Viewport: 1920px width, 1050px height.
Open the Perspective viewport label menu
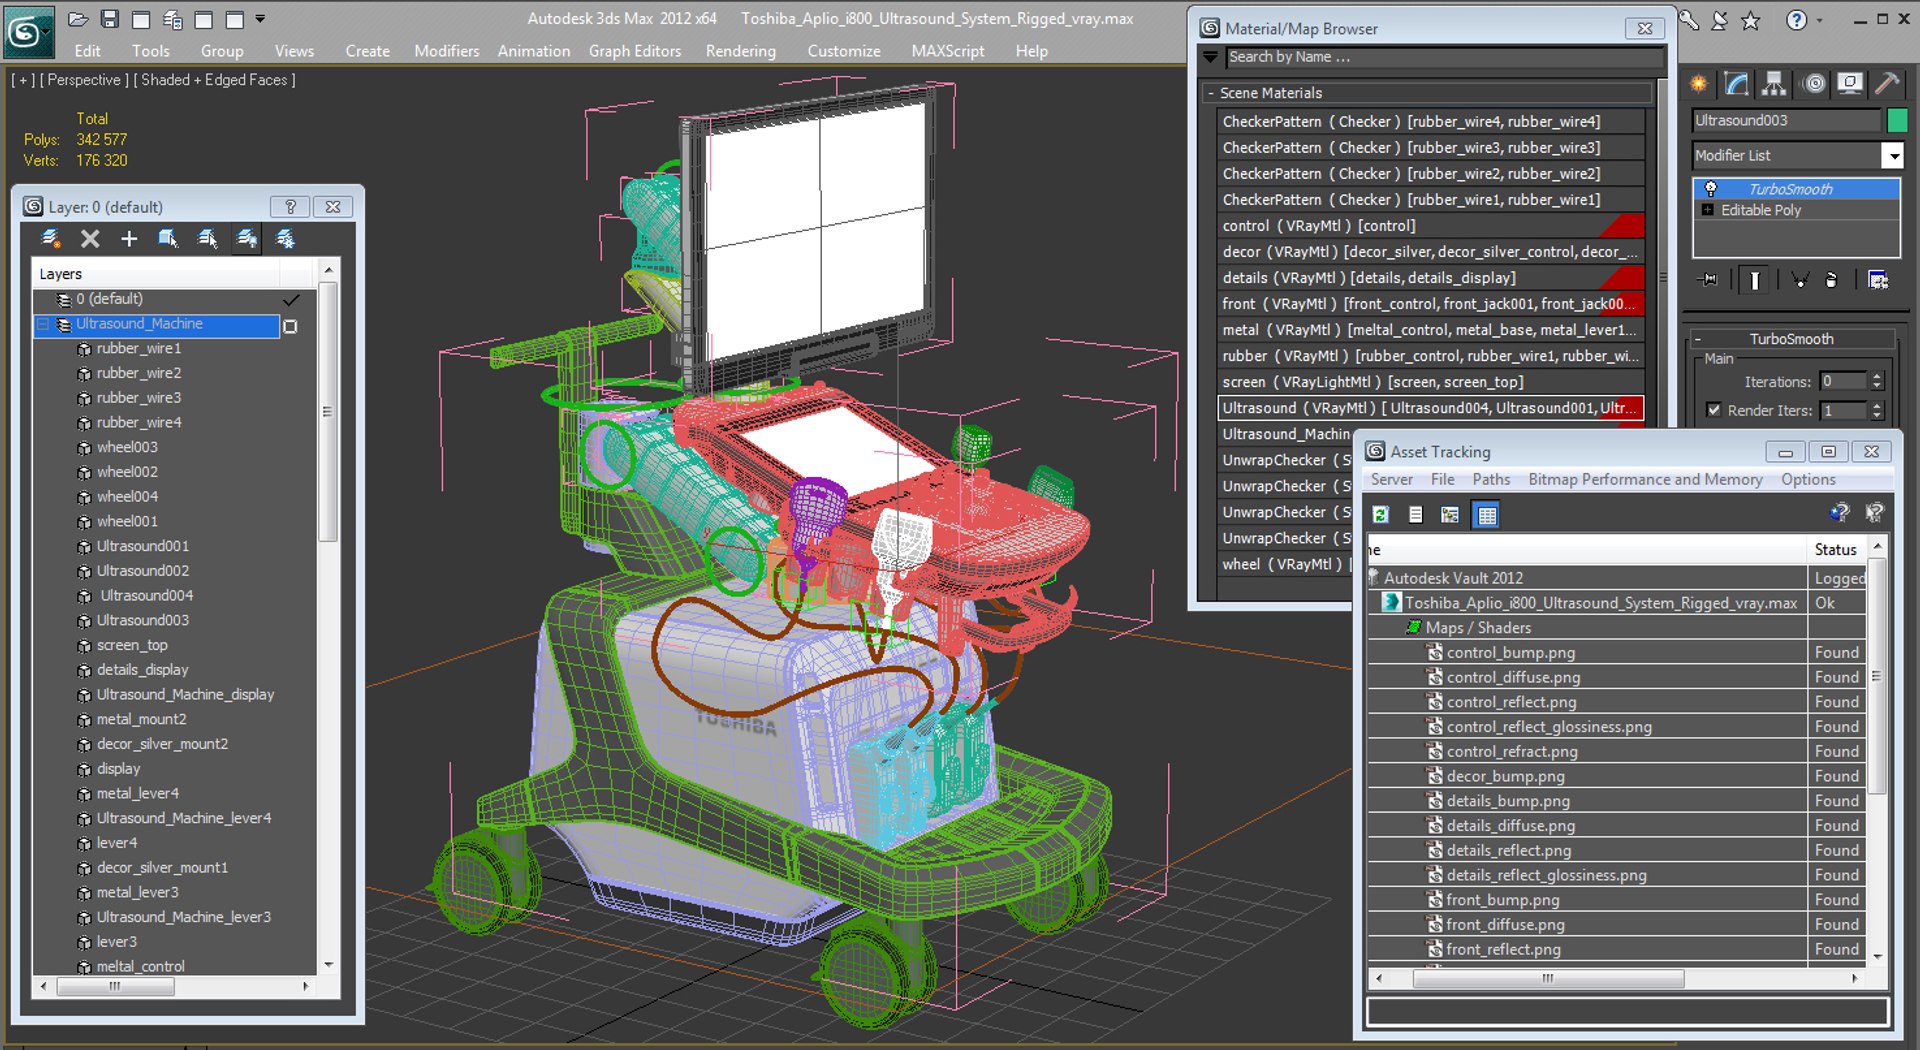[84, 80]
